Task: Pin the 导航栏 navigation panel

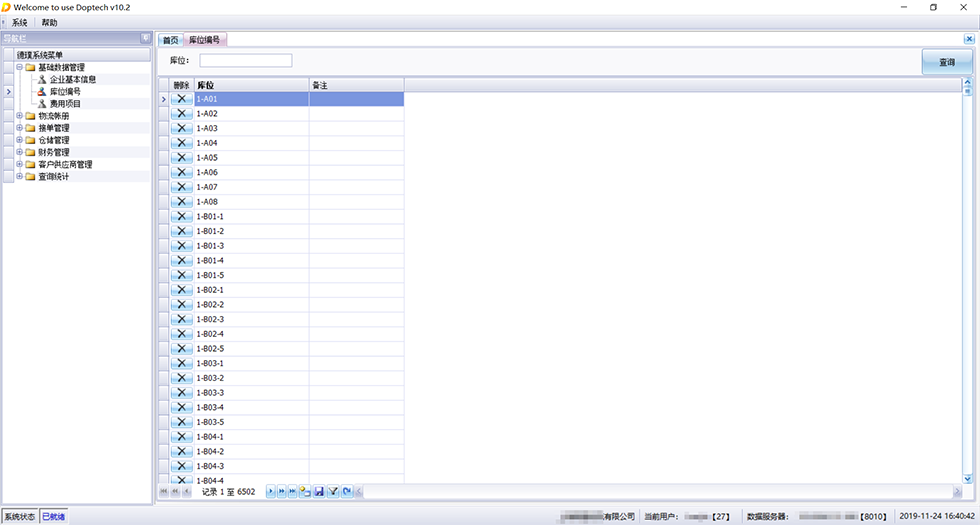Action: (x=146, y=39)
